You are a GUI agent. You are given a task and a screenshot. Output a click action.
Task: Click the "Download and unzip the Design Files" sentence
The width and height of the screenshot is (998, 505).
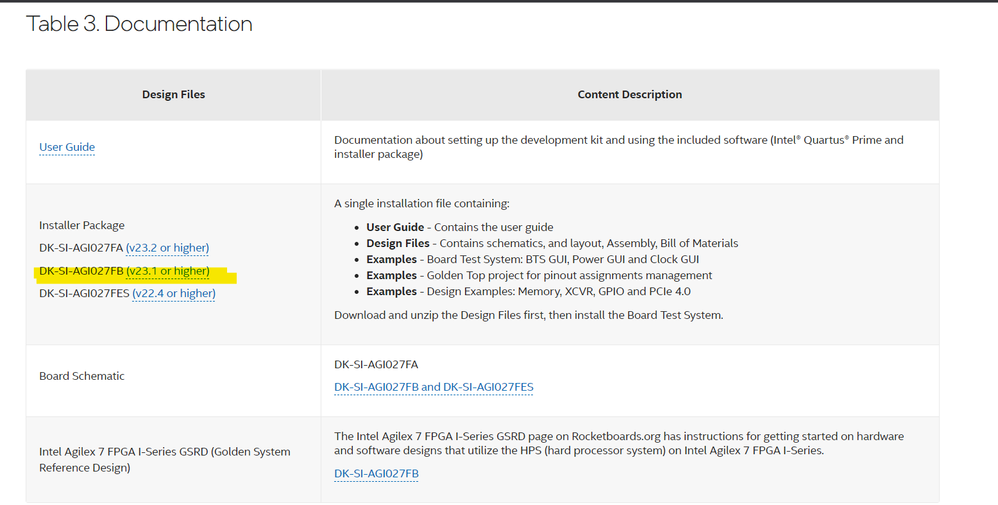(x=528, y=315)
